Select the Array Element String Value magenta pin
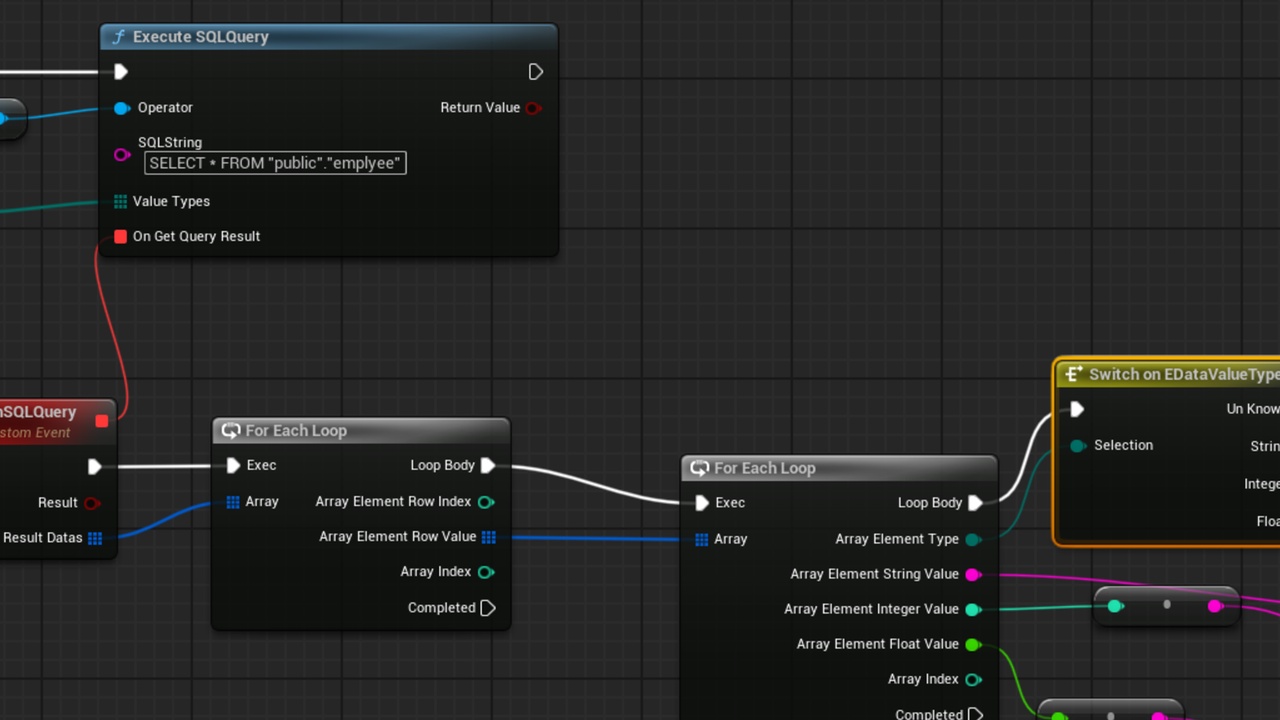This screenshot has height=720, width=1280. [972, 574]
